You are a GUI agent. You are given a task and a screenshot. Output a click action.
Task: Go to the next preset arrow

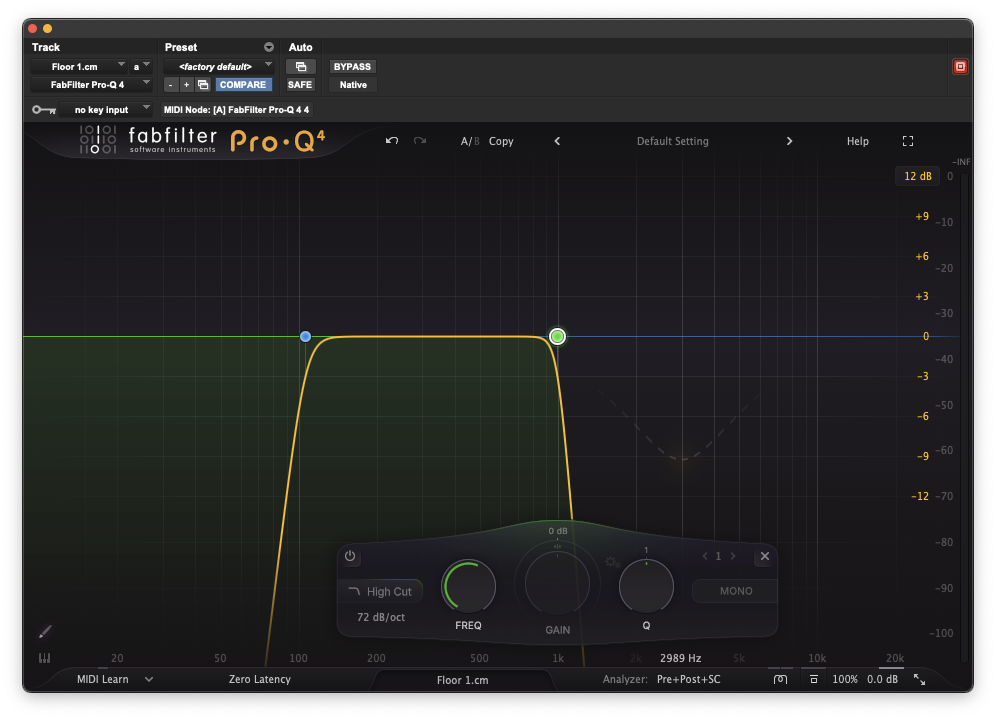pos(789,141)
